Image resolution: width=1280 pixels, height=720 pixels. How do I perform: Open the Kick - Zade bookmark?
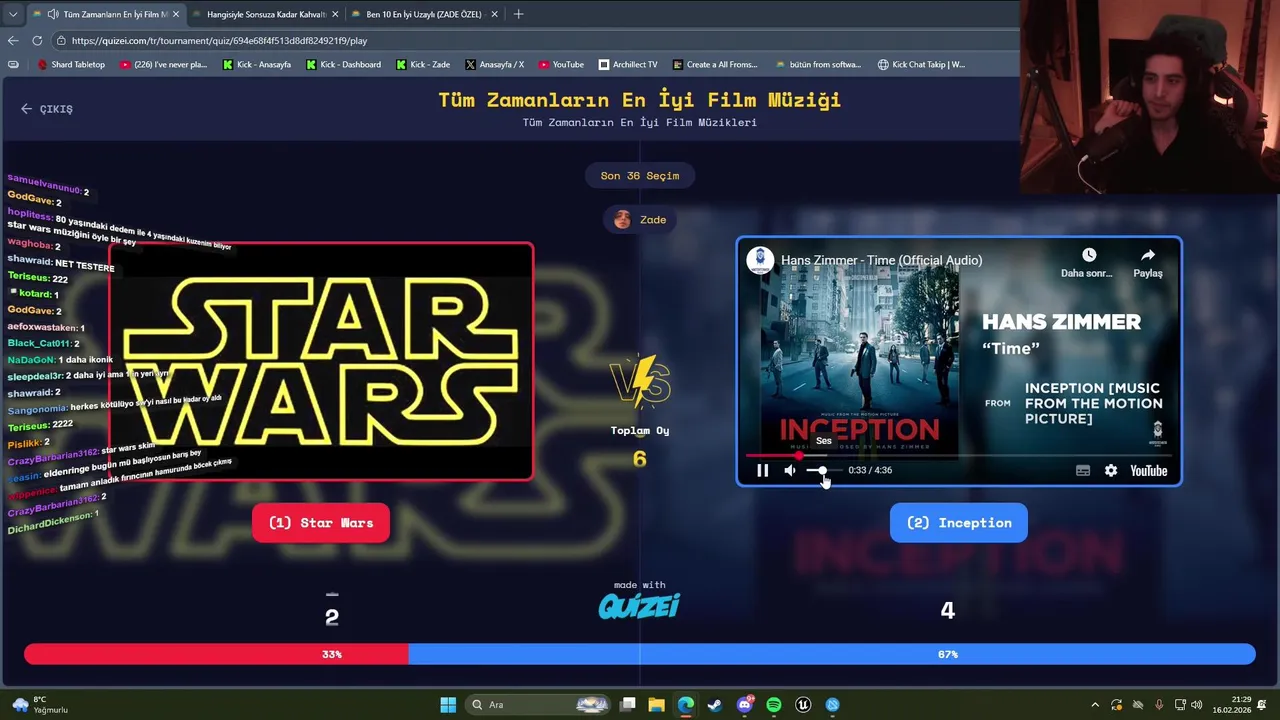tap(423, 64)
